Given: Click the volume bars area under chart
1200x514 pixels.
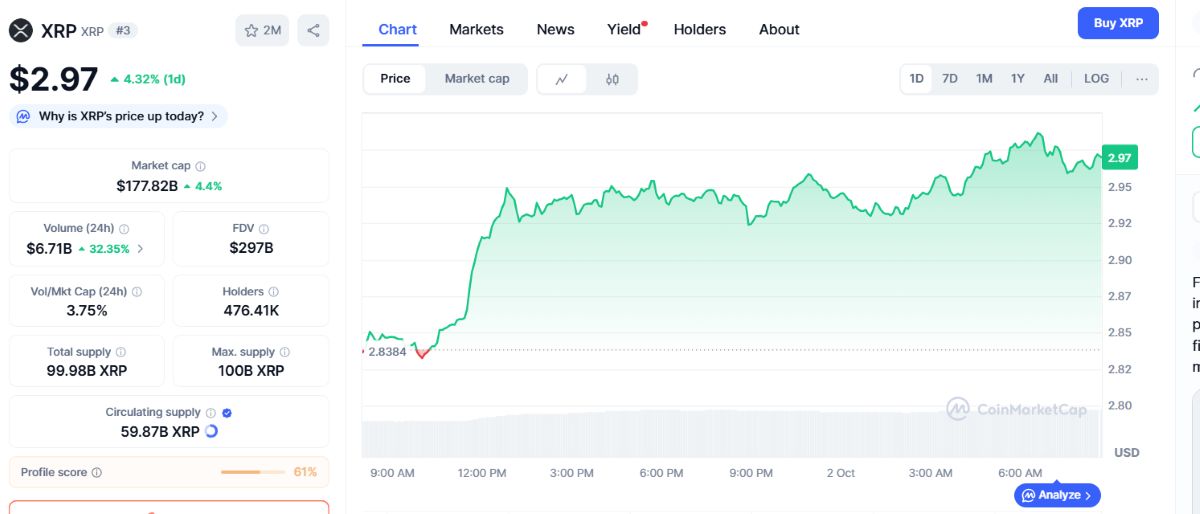Looking at the screenshot, I should click(x=731, y=433).
